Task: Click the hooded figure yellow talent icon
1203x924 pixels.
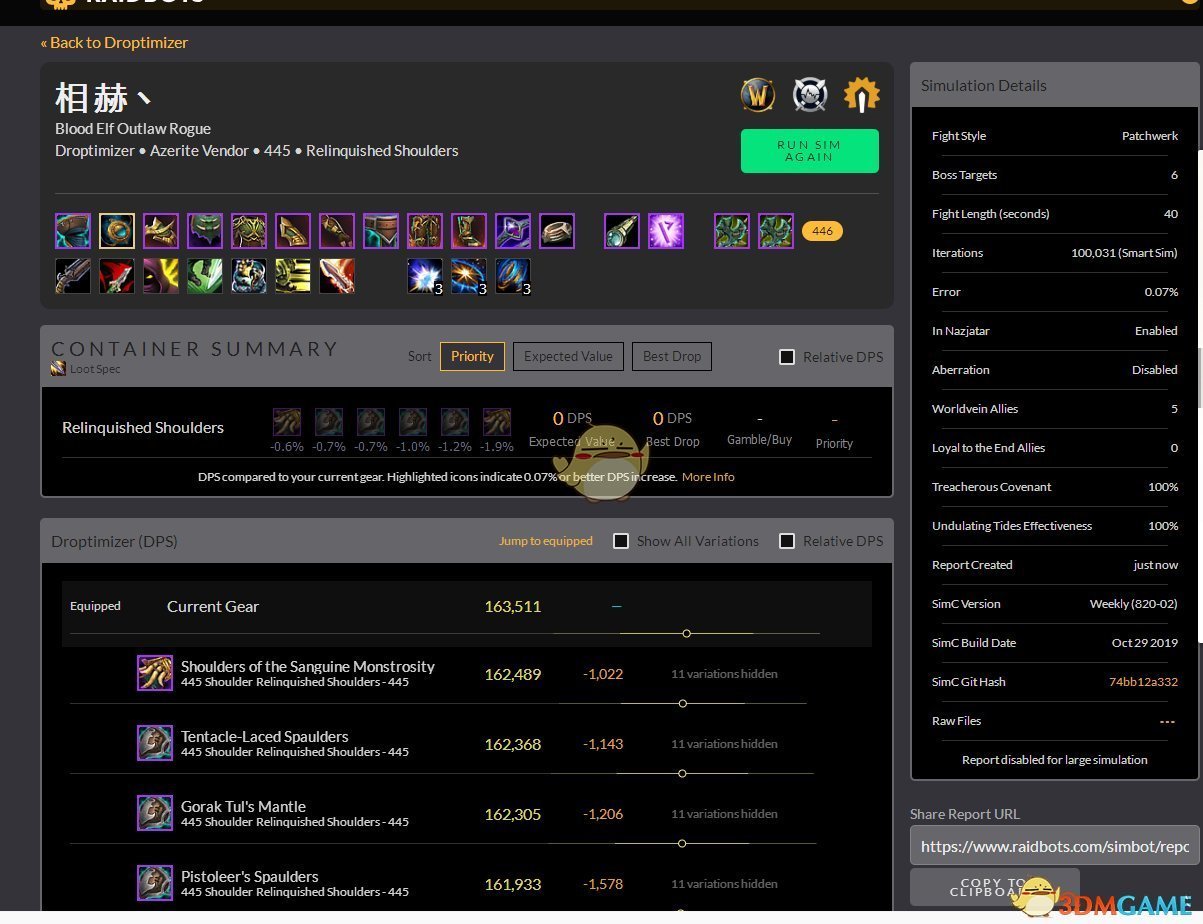Action: [x=161, y=275]
